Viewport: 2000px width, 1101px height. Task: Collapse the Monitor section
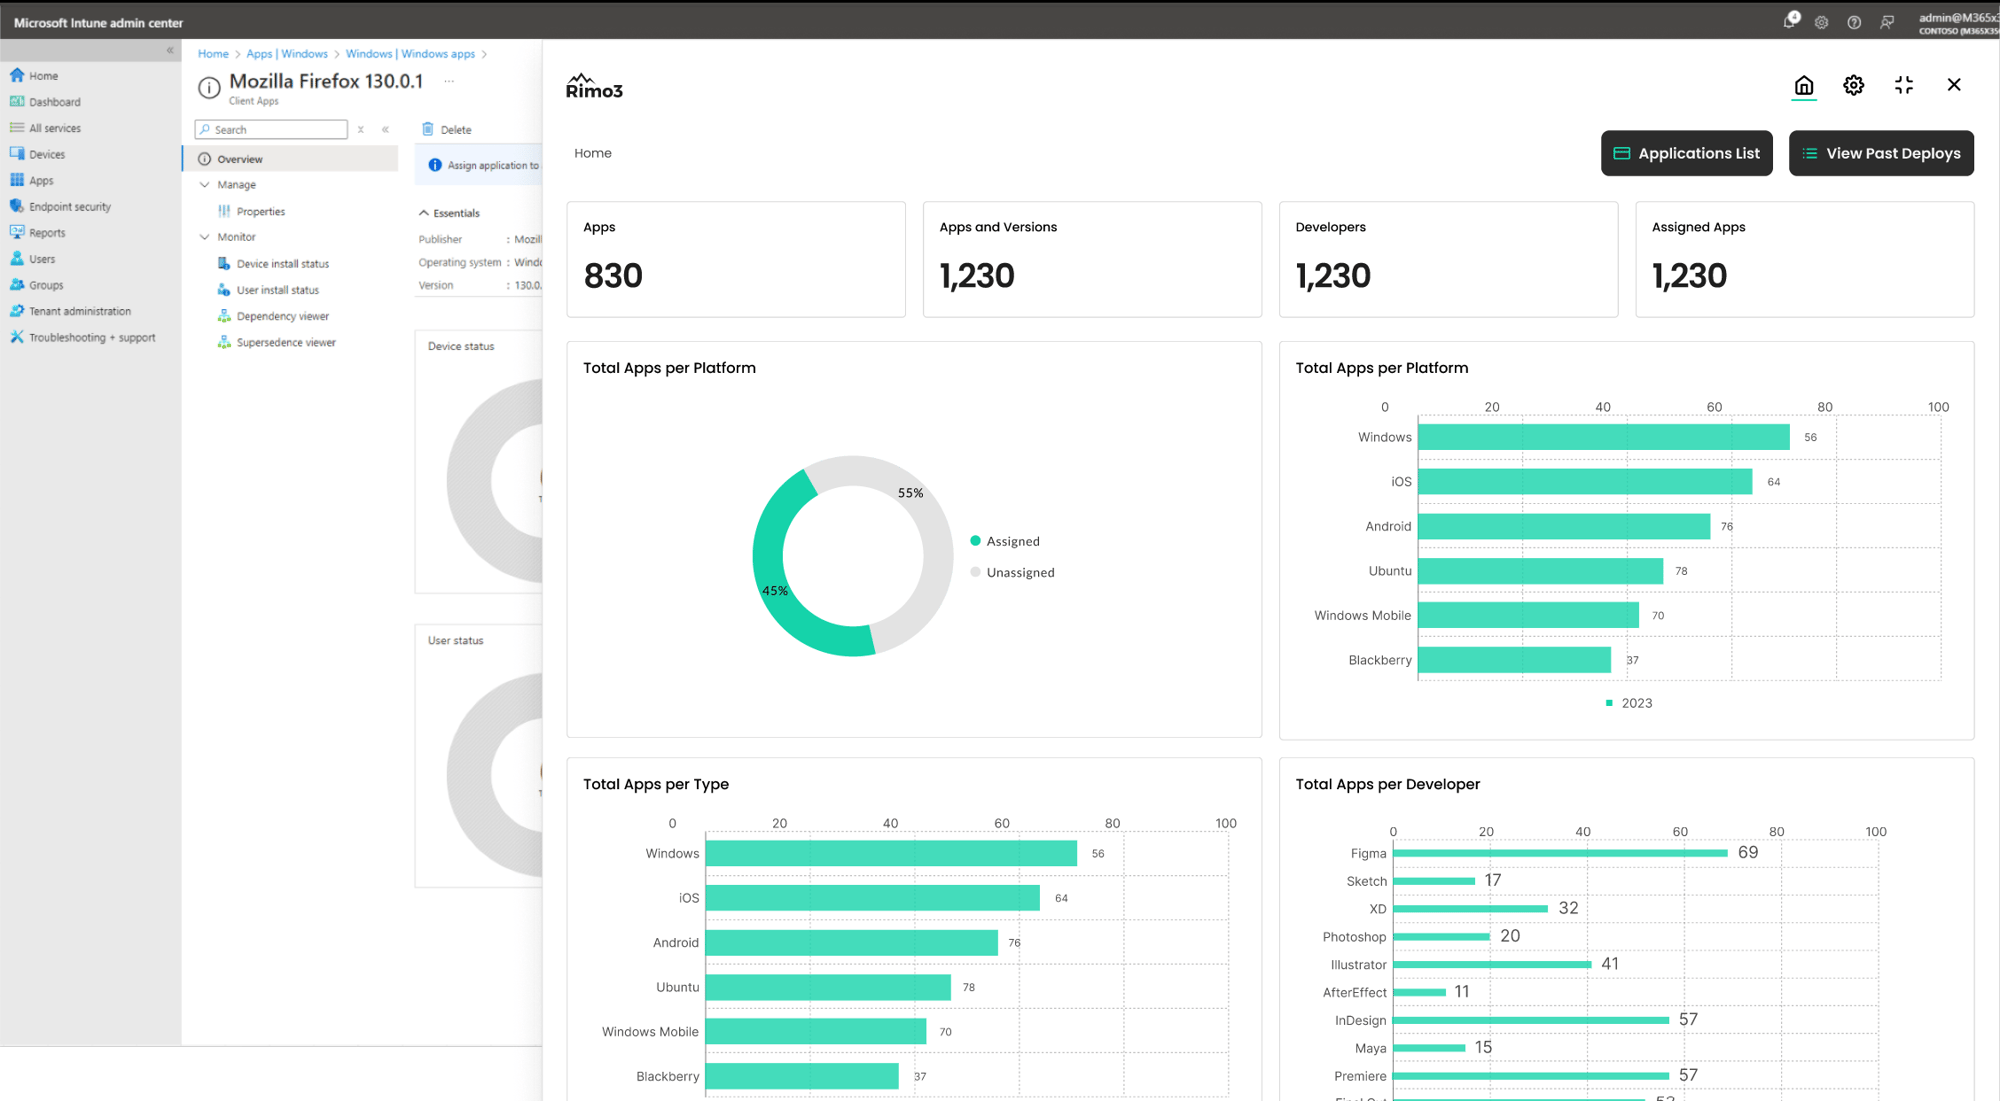204,237
